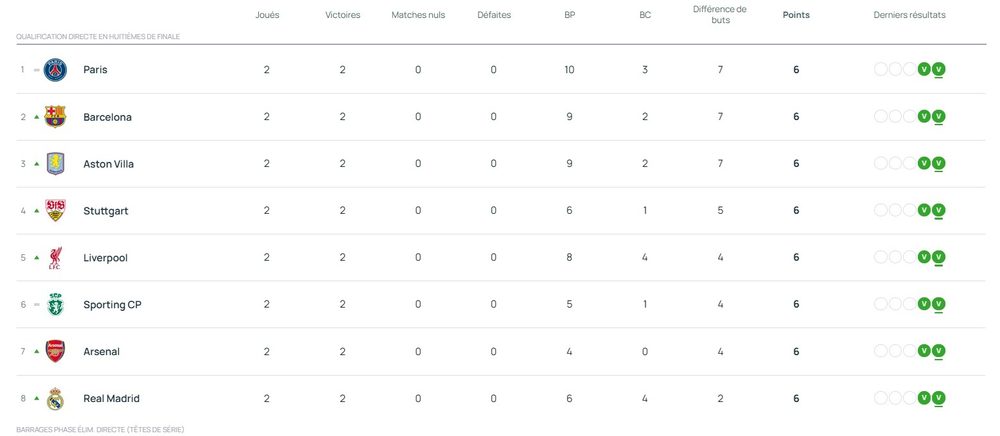Open the Liverpool team link

[x=105, y=258]
